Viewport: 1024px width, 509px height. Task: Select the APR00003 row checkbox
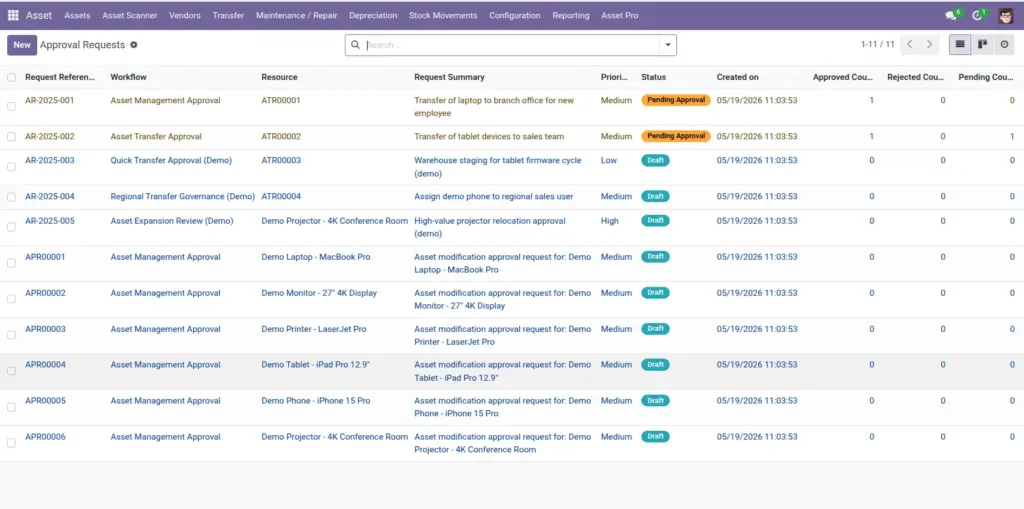[11, 335]
